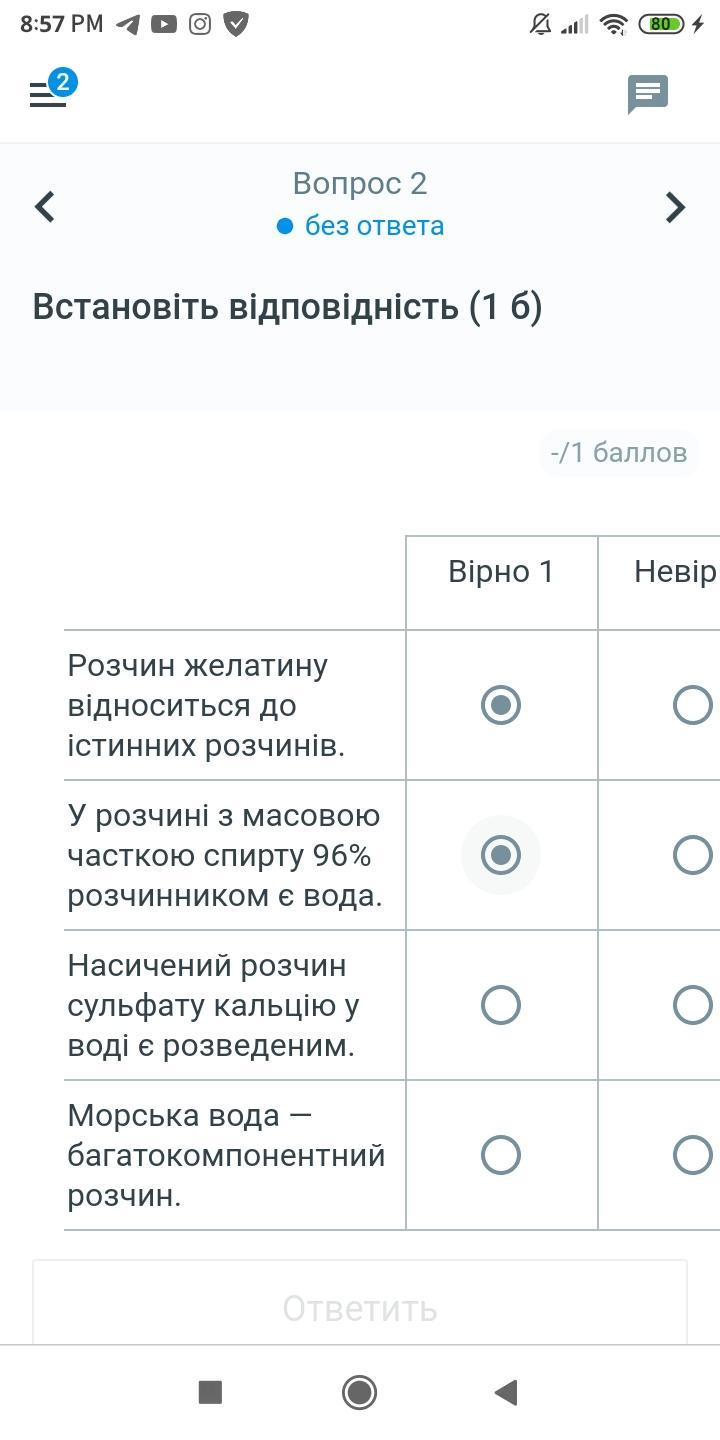Open the hamburger menu with badge 2
The width and height of the screenshot is (720, 1440).
48,93
